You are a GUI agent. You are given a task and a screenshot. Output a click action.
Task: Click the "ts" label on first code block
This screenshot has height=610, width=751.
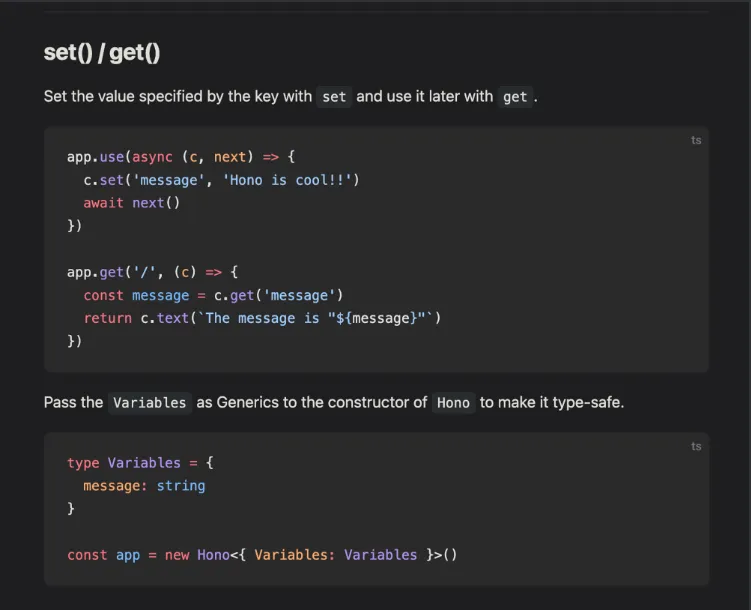coord(696,140)
